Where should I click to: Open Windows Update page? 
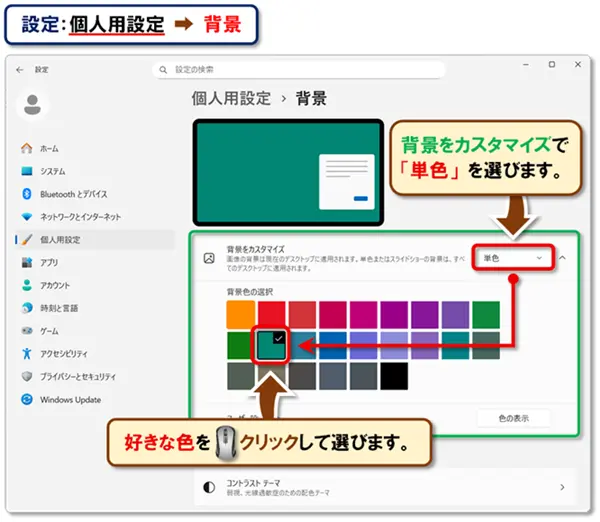coord(71,400)
